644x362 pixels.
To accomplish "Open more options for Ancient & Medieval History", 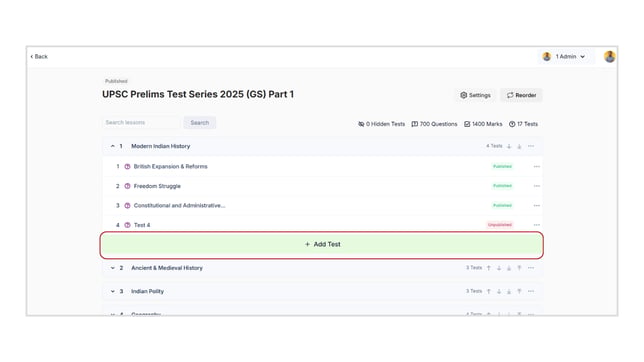I will coord(531,268).
